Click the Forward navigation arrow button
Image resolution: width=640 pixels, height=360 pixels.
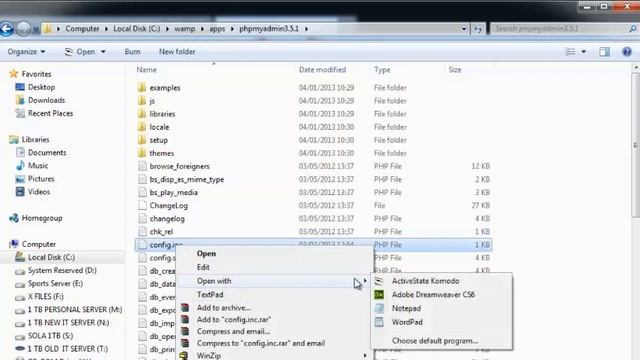click(23, 29)
